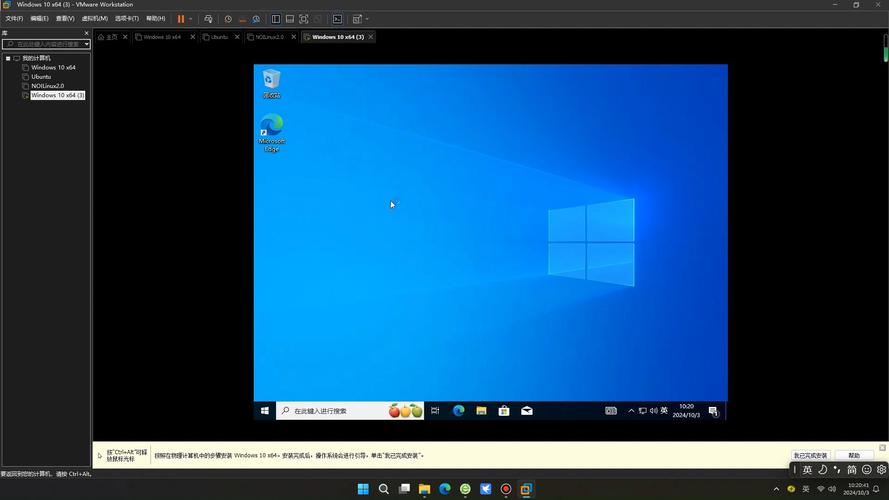The image size is (889, 500).
Task: Open the 虚拟机(M) menu
Action: point(95,19)
